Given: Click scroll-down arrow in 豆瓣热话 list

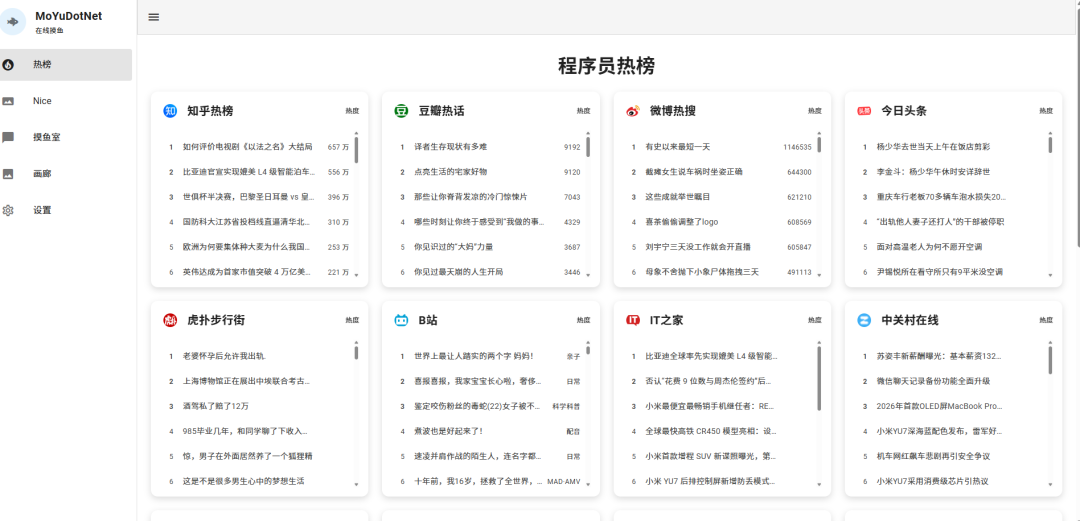Looking at the screenshot, I should 588,275.
